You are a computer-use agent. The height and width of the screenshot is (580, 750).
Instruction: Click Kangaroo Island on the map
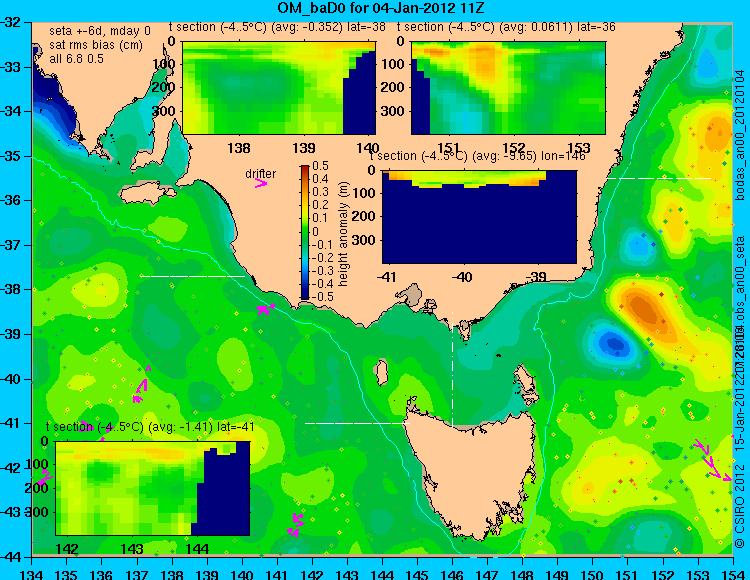click(146, 194)
